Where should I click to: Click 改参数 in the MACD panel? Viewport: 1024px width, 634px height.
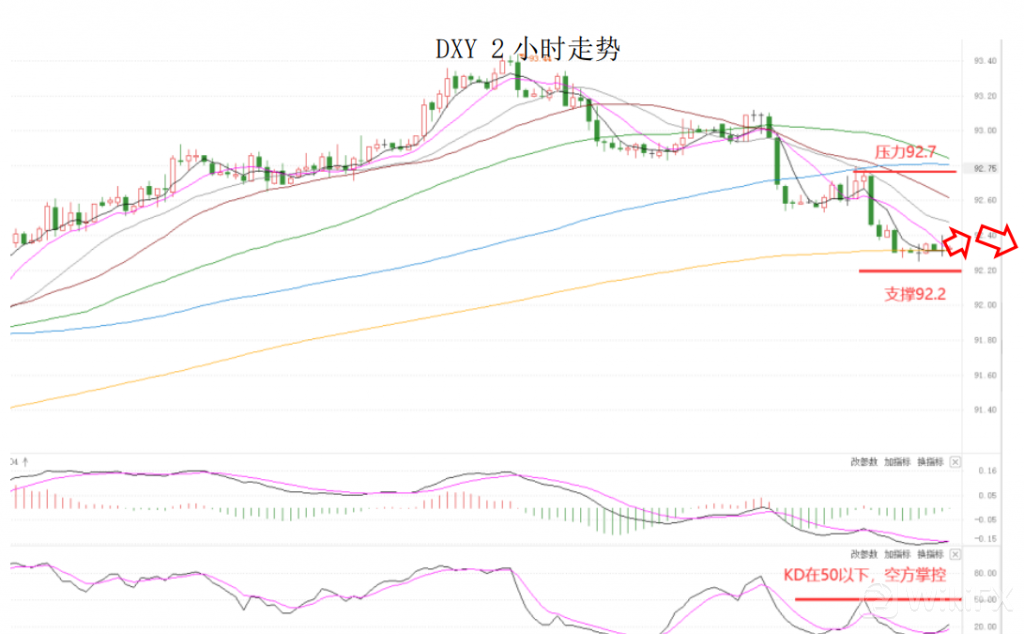pos(864,462)
